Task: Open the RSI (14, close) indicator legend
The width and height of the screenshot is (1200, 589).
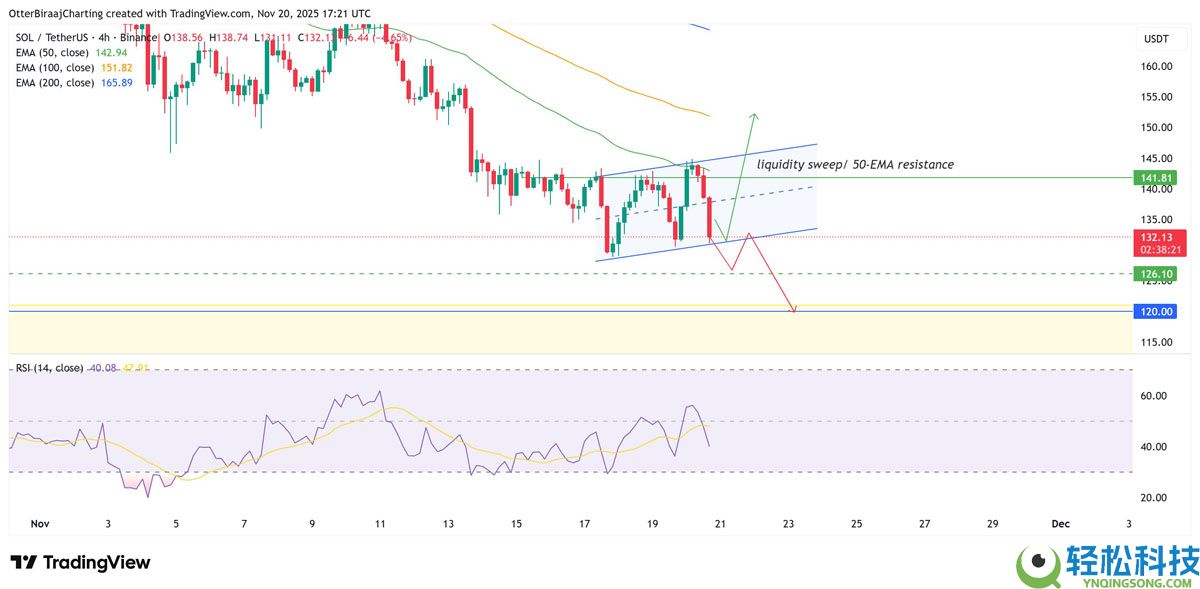Action: 50,368
